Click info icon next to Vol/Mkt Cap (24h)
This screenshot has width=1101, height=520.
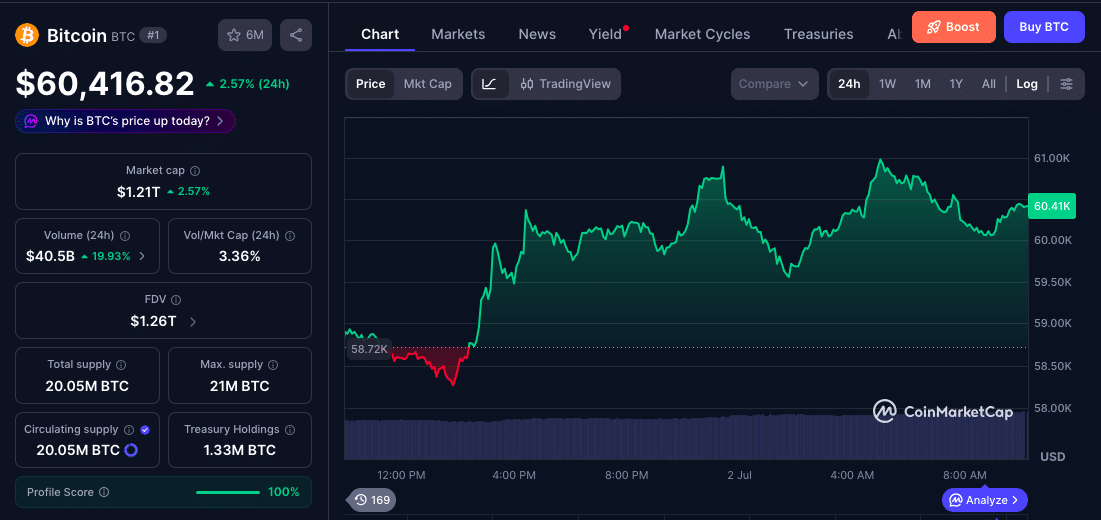pyautogui.click(x=289, y=236)
